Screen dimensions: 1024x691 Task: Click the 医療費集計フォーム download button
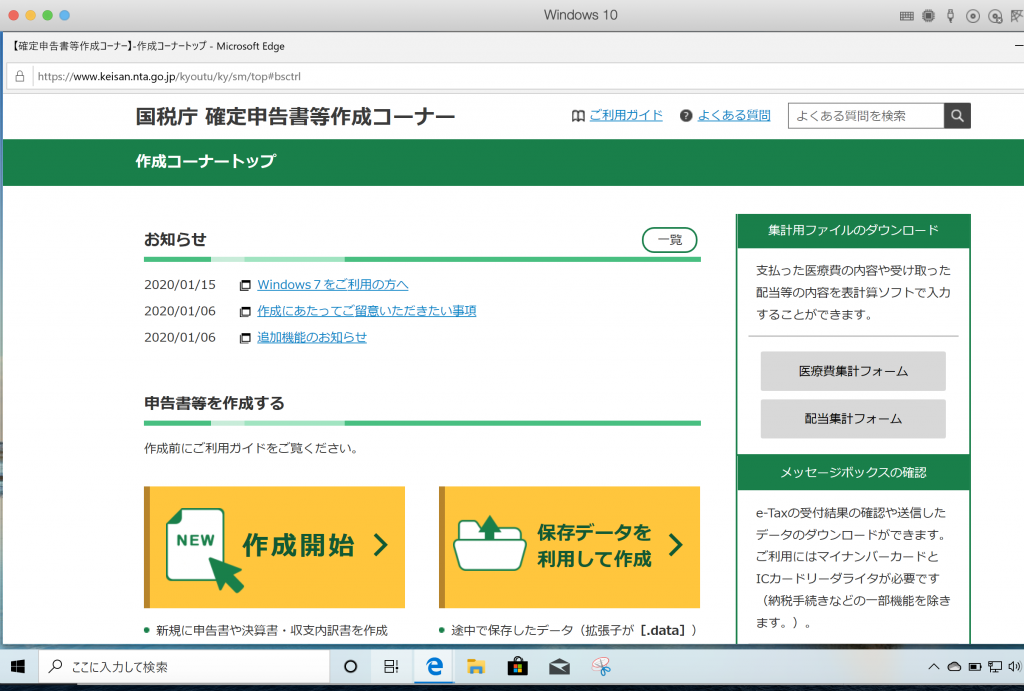coord(853,371)
